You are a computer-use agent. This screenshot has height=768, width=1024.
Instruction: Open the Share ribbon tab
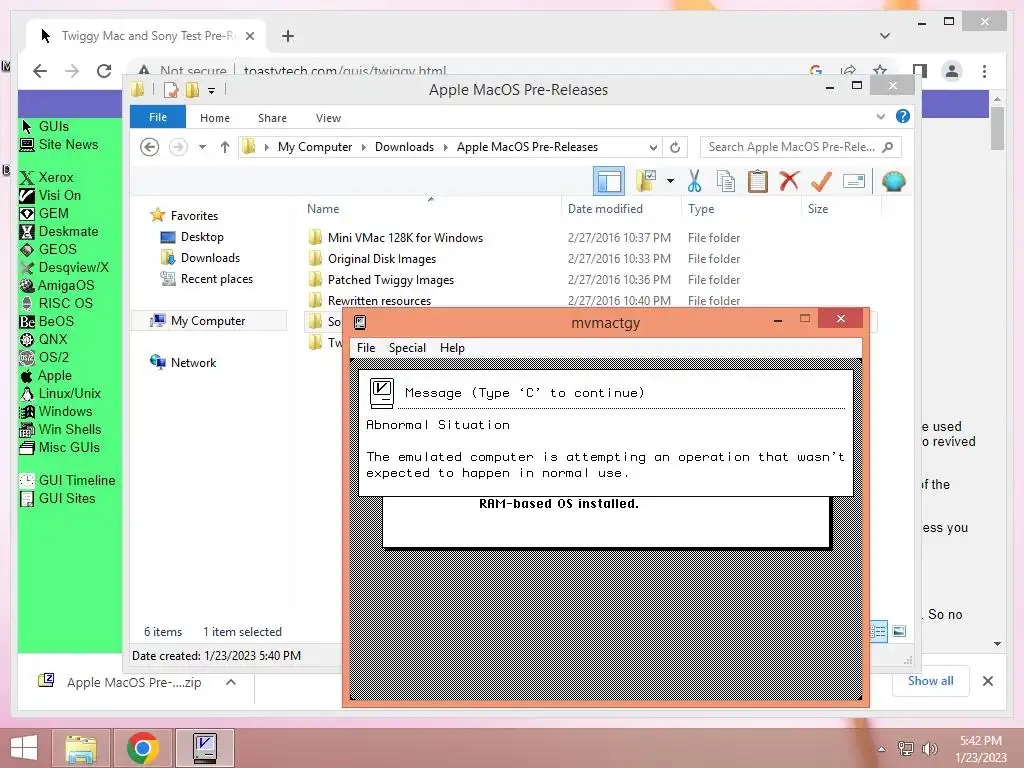tap(272, 118)
